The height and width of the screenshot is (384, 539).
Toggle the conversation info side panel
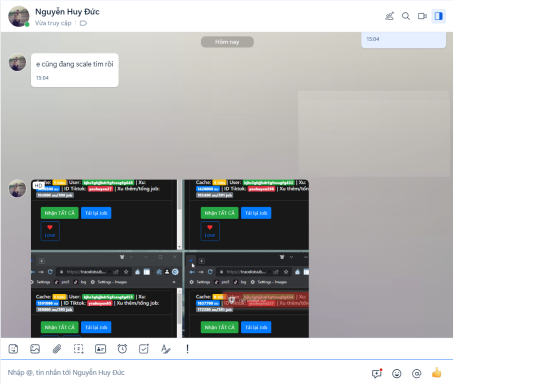pyautogui.click(x=439, y=16)
